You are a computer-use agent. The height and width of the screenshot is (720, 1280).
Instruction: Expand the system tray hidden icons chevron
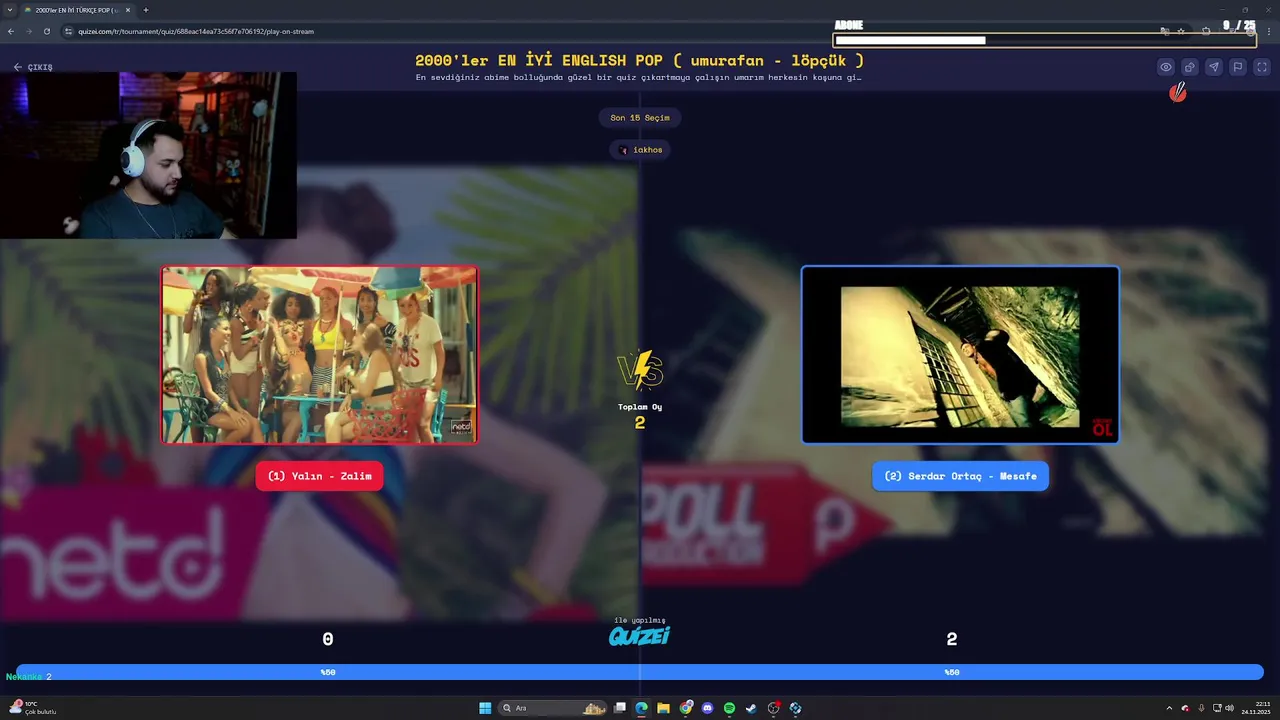[1169, 708]
